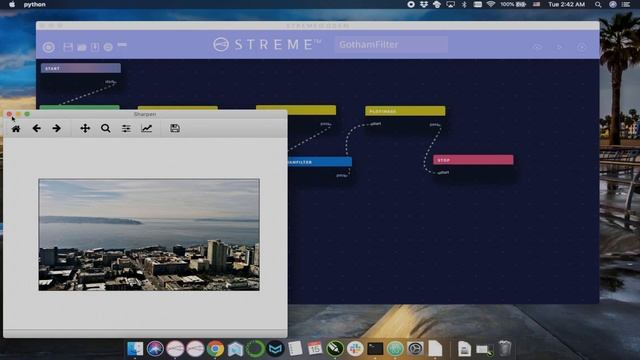Click the eye preview icon in Streme header

pyautogui.click(x=538, y=47)
